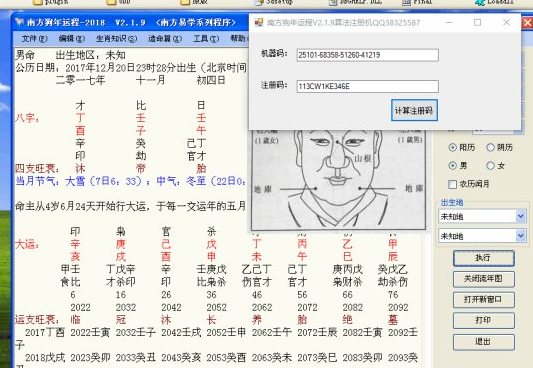Click the red 四支旺衰 label

click(x=37, y=169)
